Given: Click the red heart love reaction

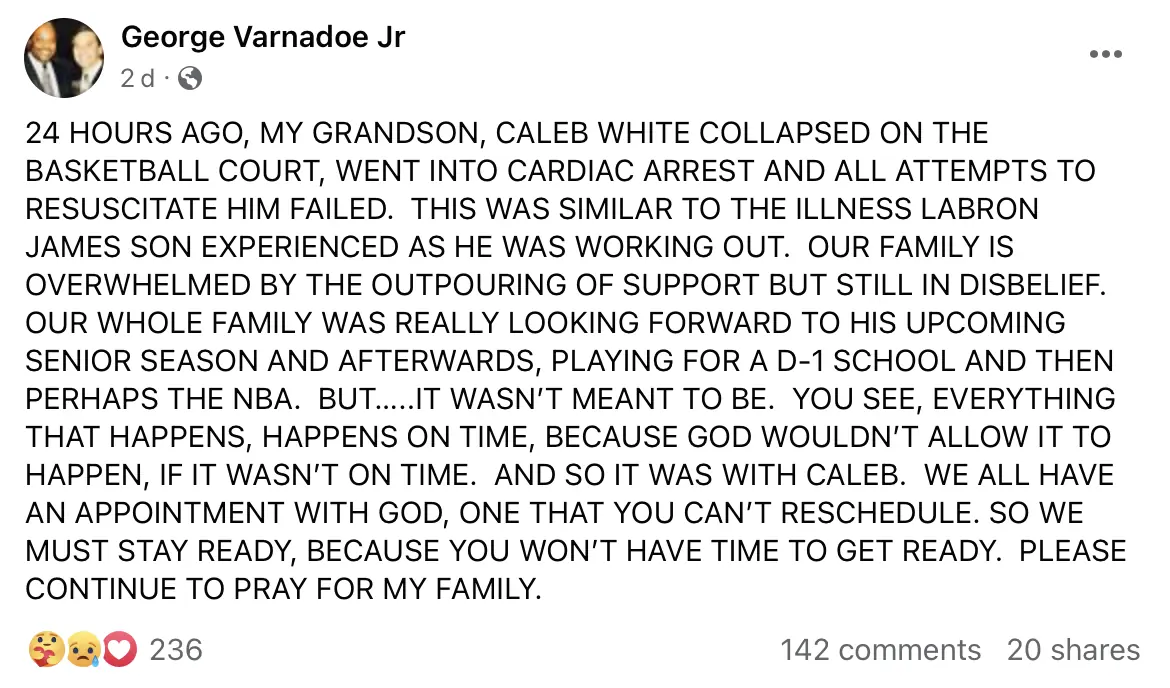Looking at the screenshot, I should (119, 650).
